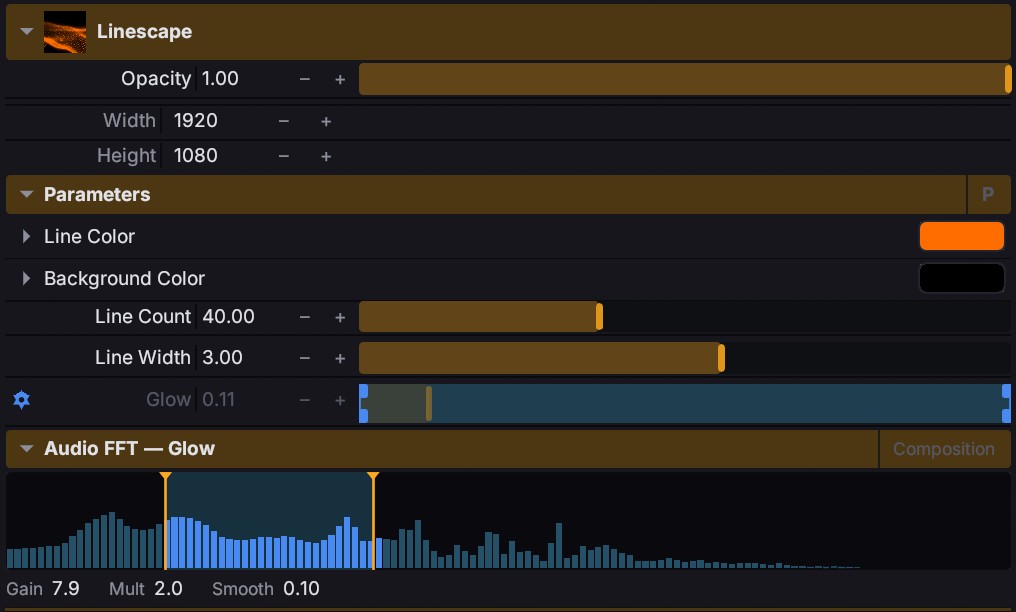Open the black Background Color swatch

click(x=962, y=278)
